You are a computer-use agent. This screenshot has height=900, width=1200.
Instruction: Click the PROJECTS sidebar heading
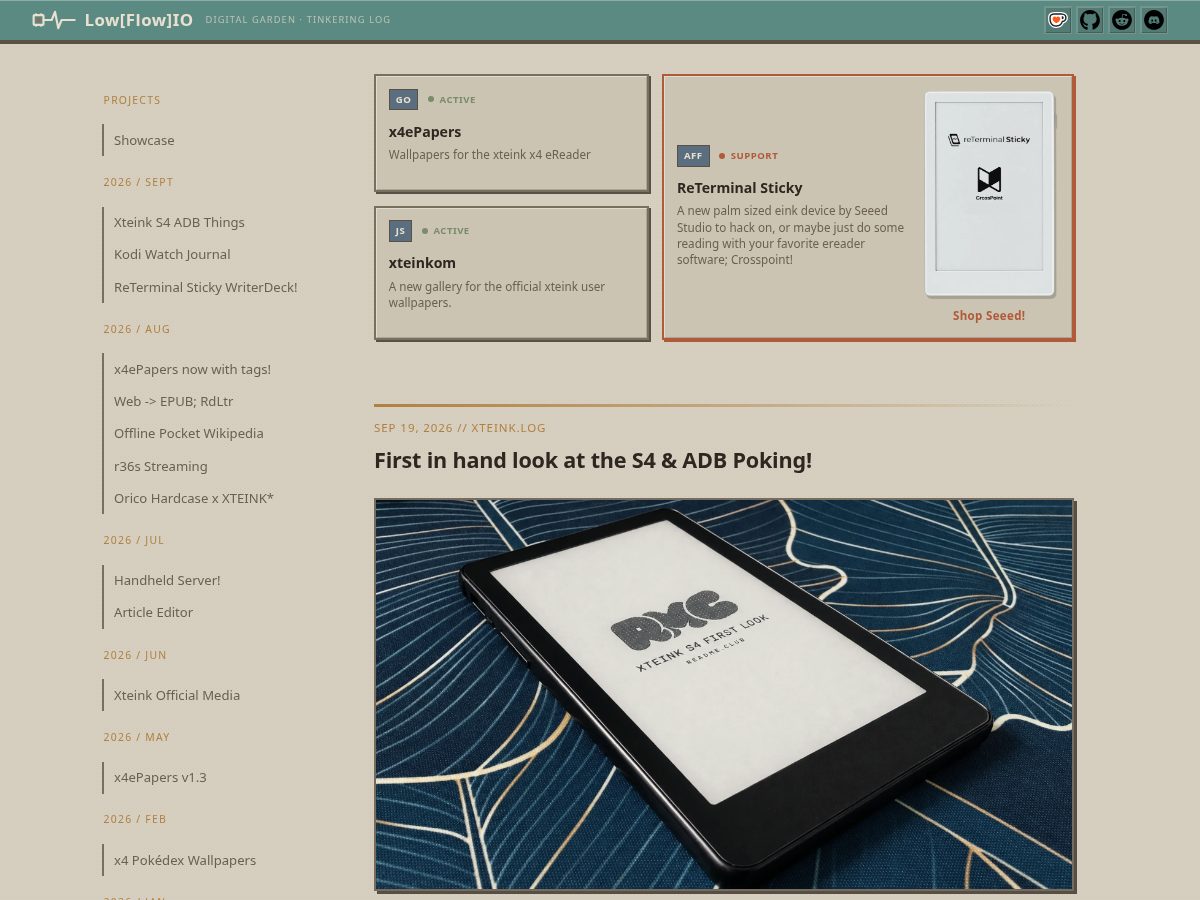point(132,100)
